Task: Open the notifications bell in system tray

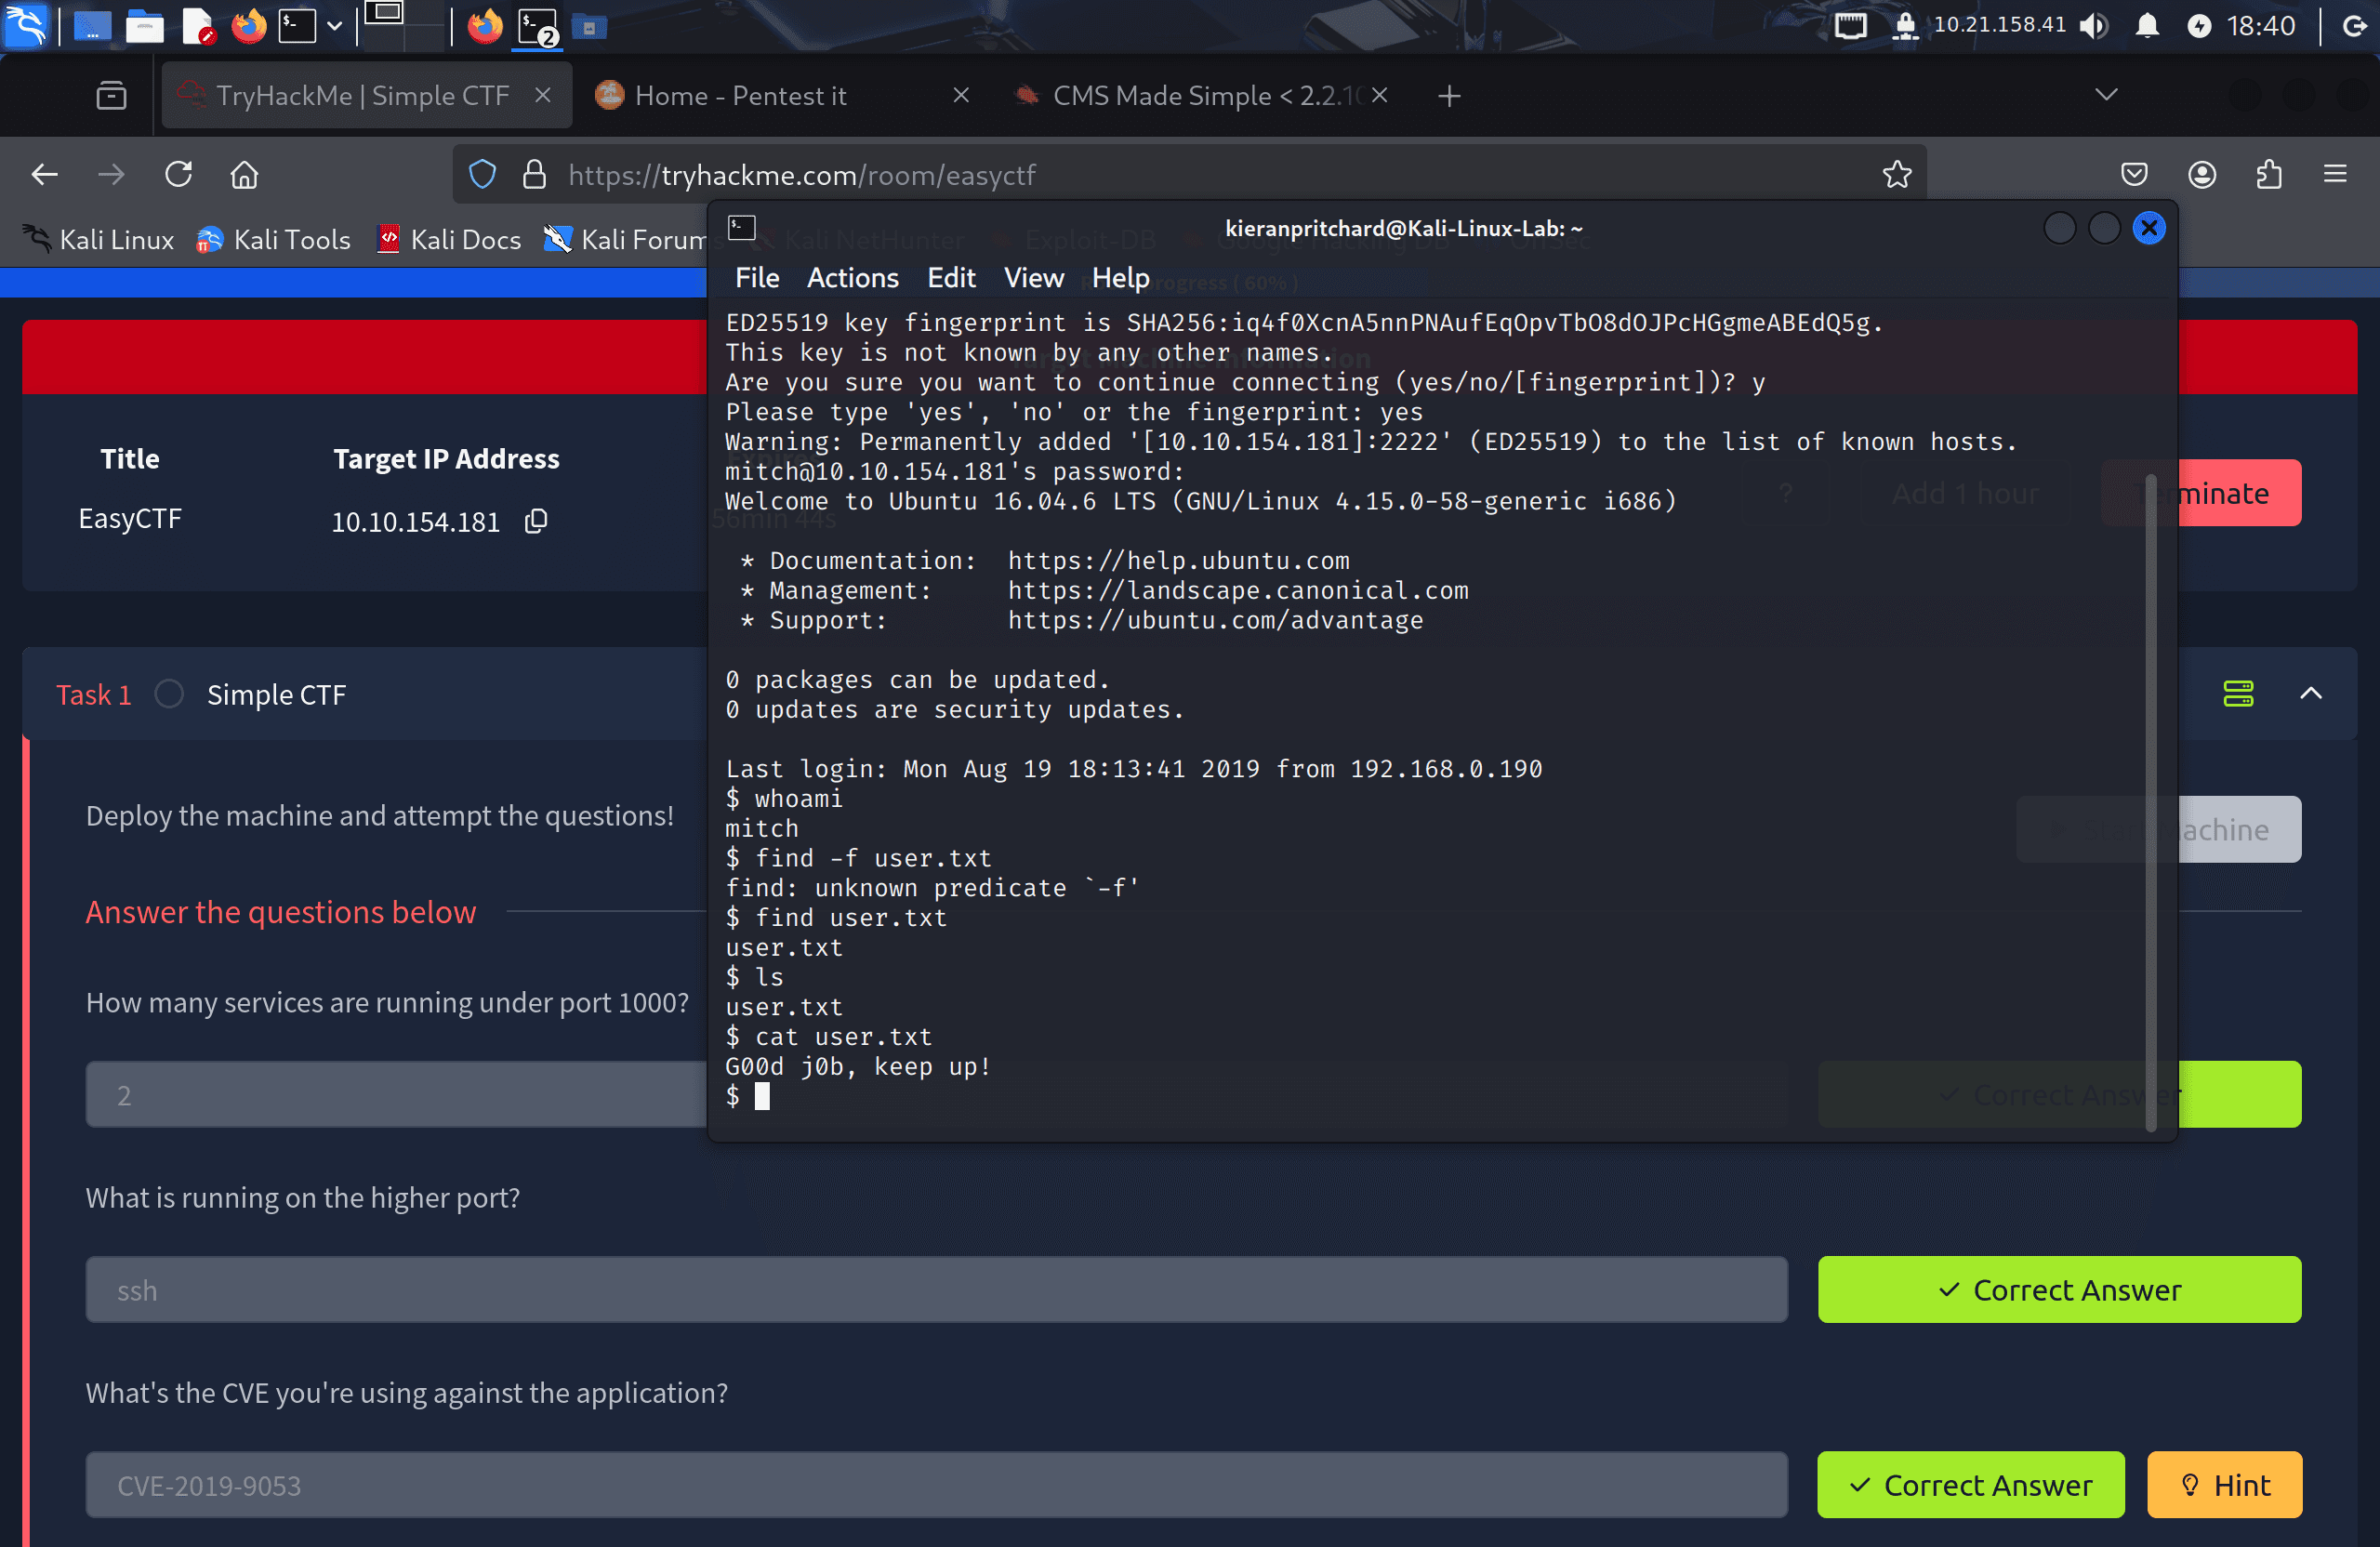Action: click(2146, 26)
